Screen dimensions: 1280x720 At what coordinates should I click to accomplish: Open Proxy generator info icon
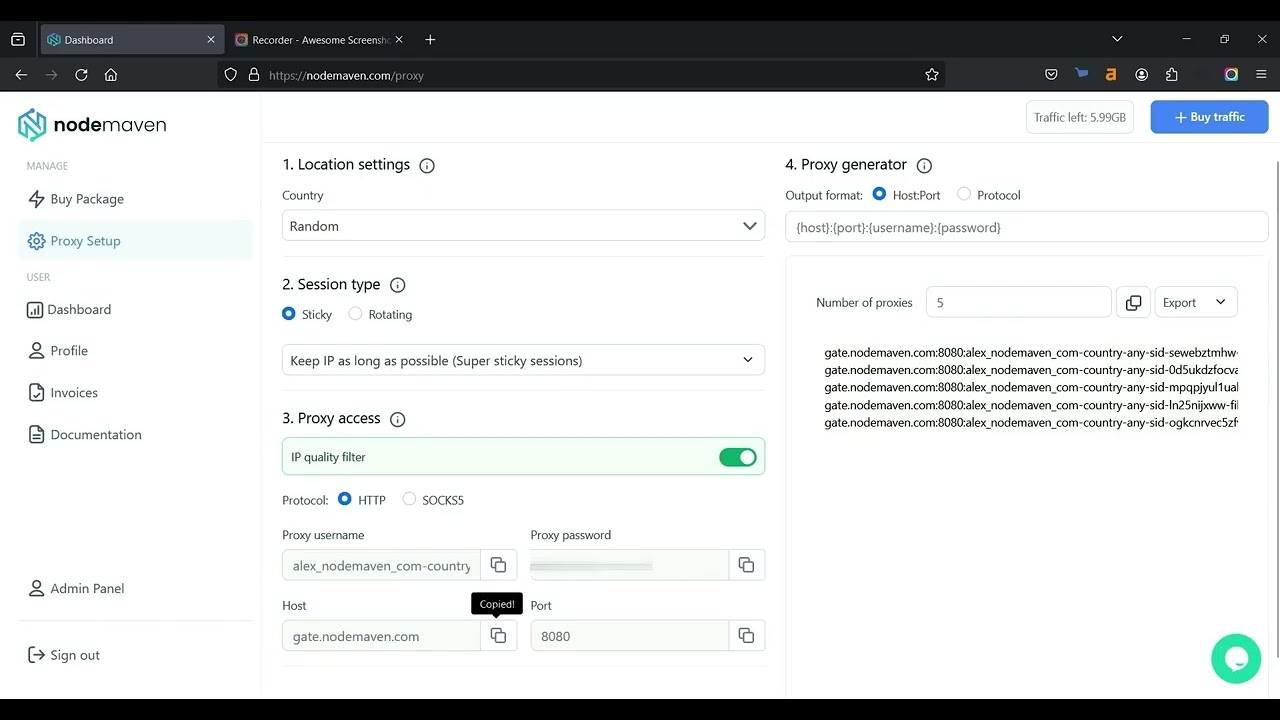(924, 166)
